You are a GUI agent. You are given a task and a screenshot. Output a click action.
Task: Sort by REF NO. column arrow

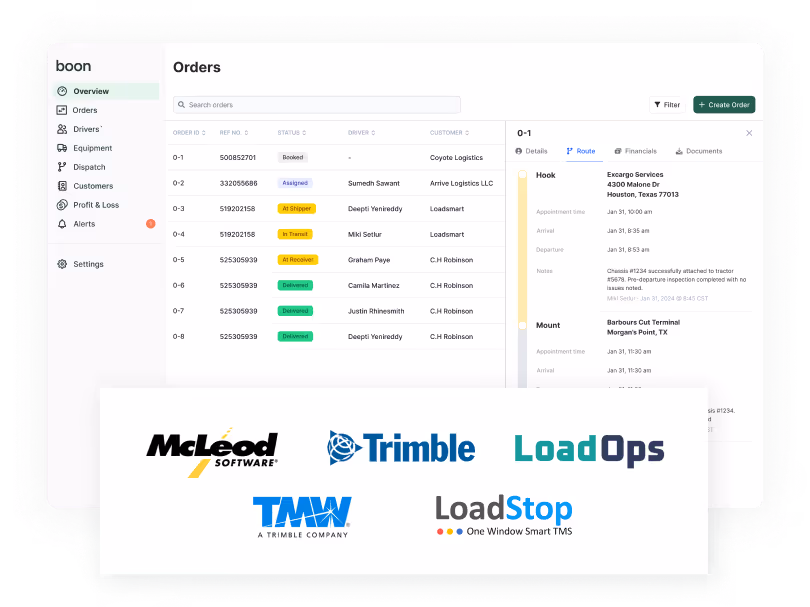point(246,133)
